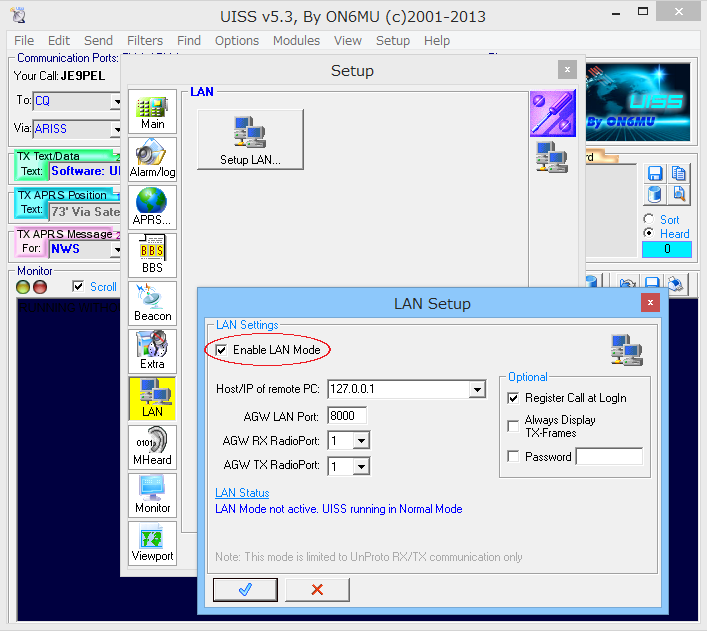Click the UISS By ON6MU banner image
Image resolution: width=707 pixels, height=631 pixels.
coord(638,102)
